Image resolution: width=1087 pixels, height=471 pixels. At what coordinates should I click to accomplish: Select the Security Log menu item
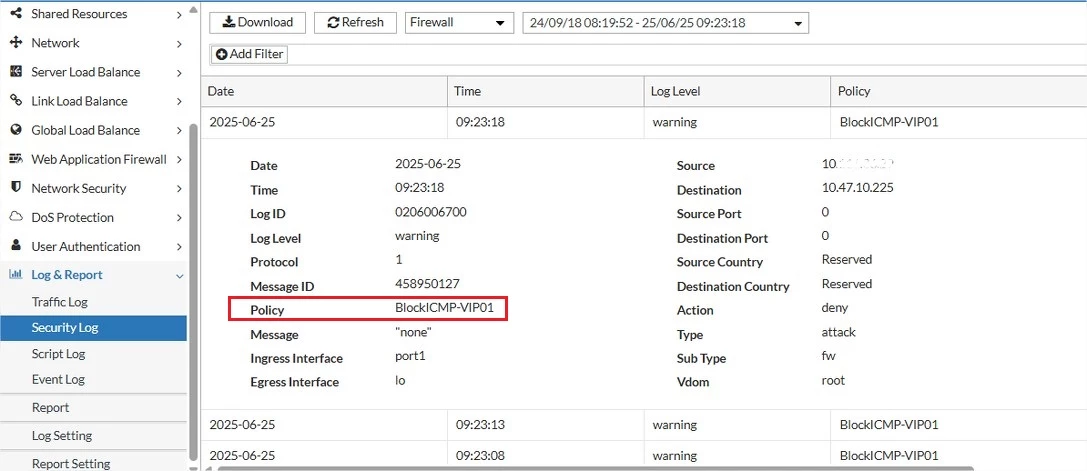(x=94, y=328)
